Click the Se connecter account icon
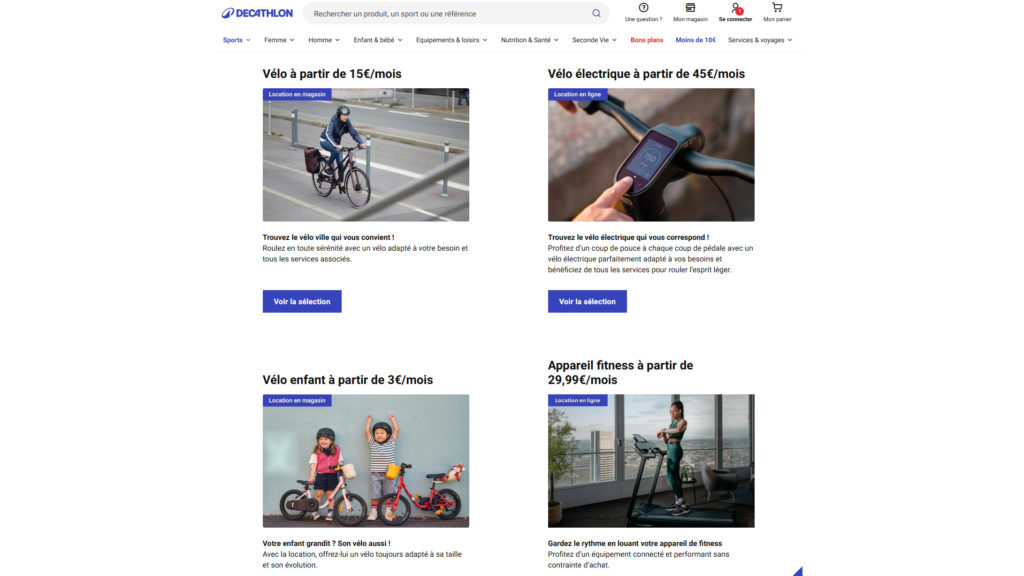 [735, 8]
